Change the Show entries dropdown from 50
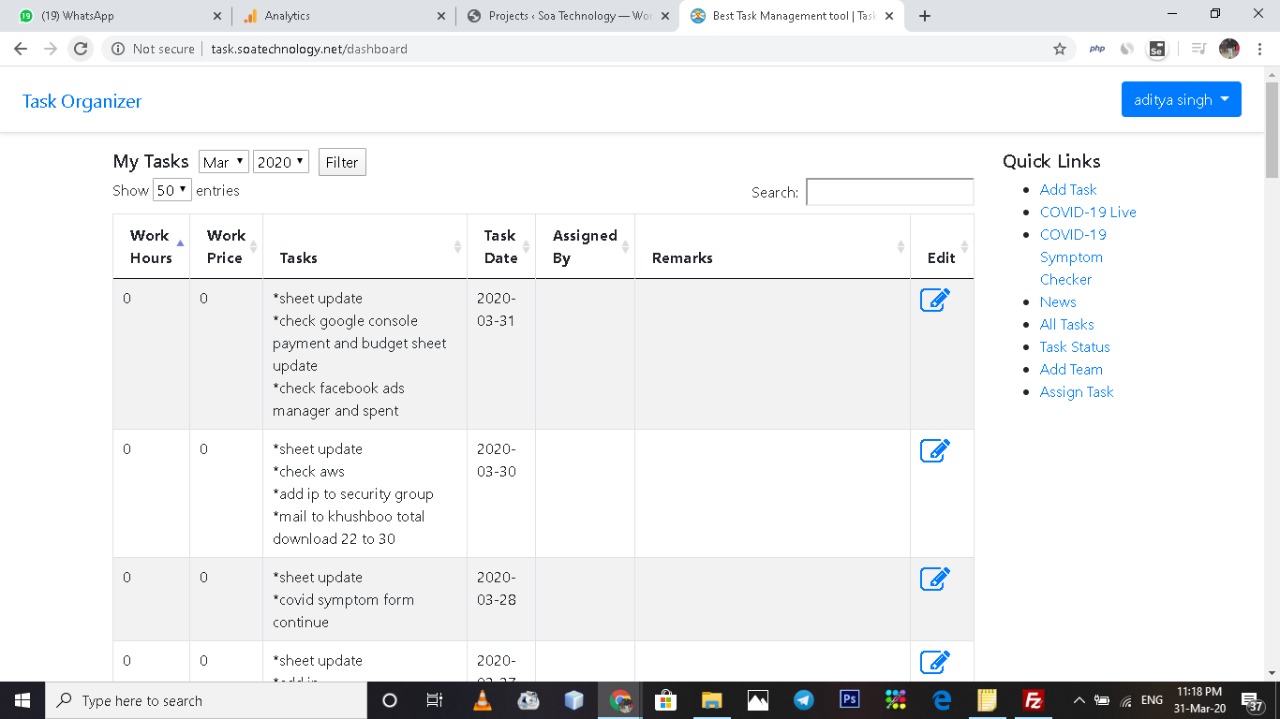Image resolution: width=1280 pixels, height=719 pixels. tap(171, 190)
